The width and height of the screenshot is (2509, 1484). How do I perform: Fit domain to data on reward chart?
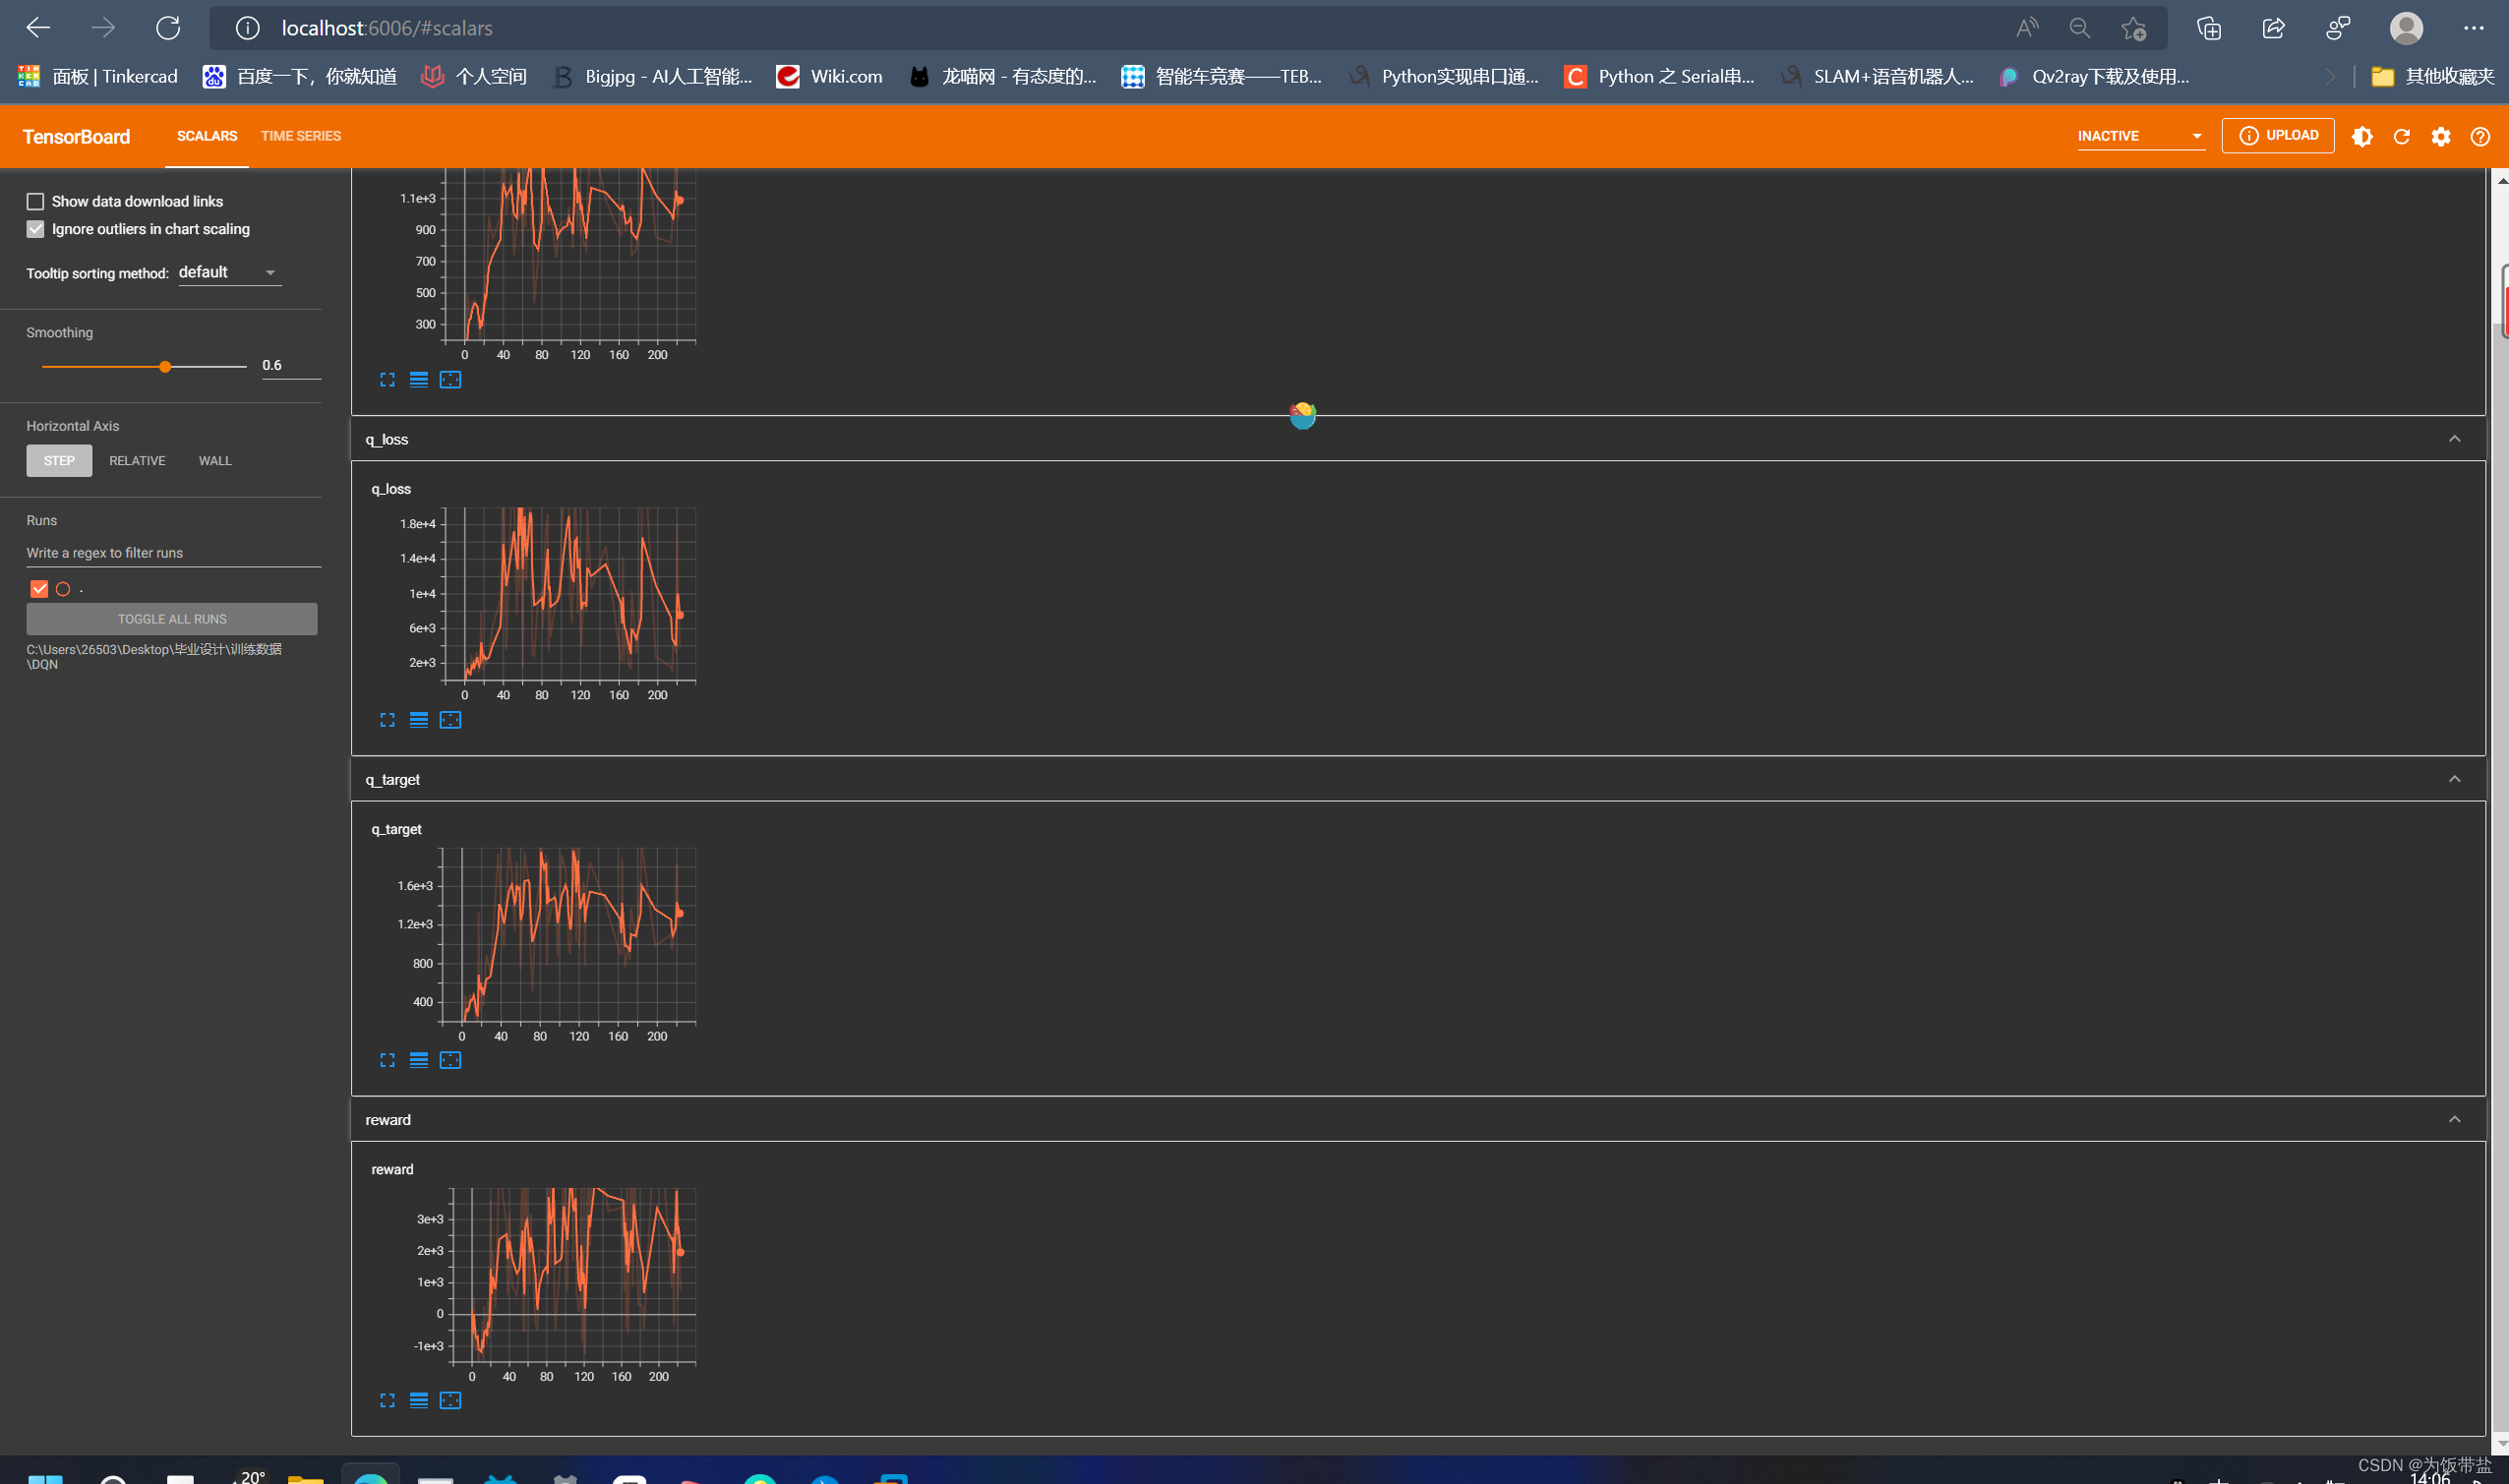[x=450, y=1400]
